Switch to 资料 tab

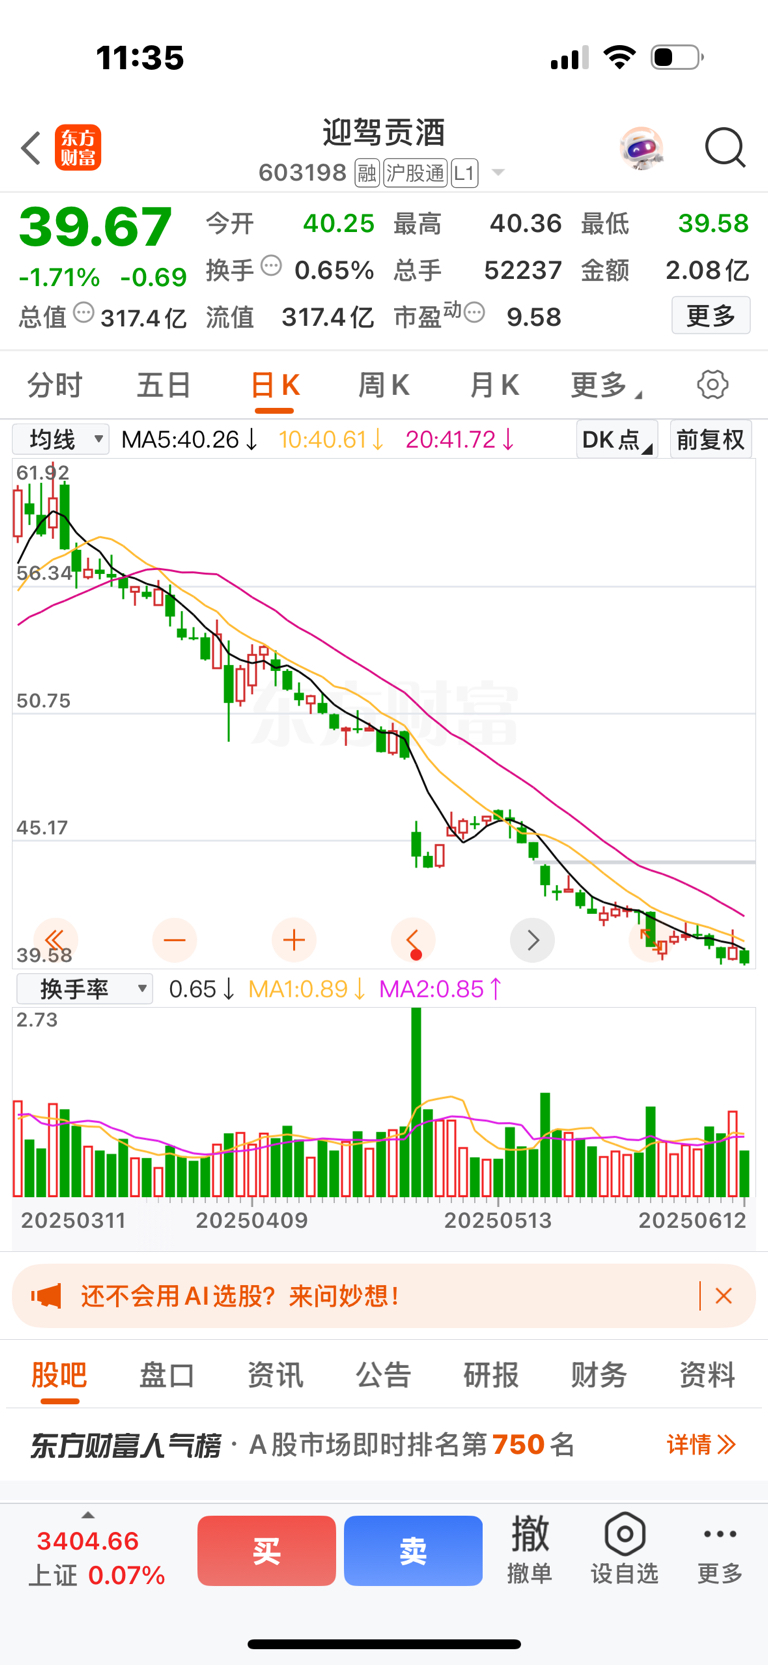pos(707,1375)
